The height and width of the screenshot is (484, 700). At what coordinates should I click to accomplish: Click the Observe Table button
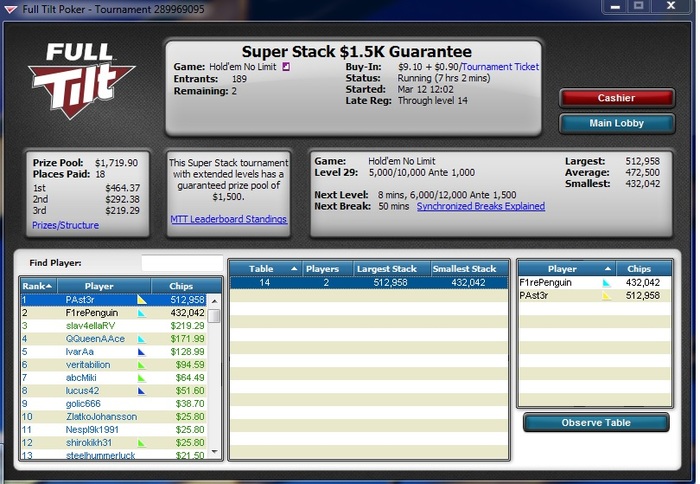(596, 422)
